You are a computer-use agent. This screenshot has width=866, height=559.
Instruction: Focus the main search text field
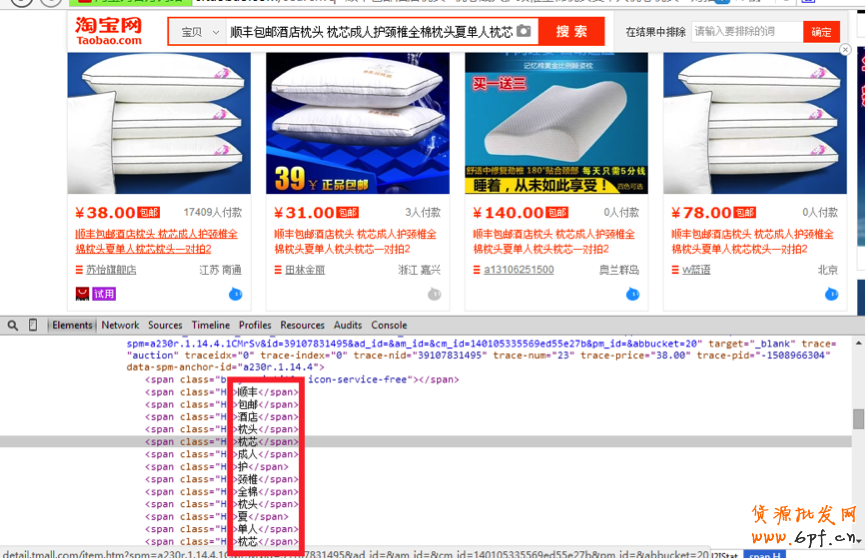pyautogui.click(x=371, y=32)
